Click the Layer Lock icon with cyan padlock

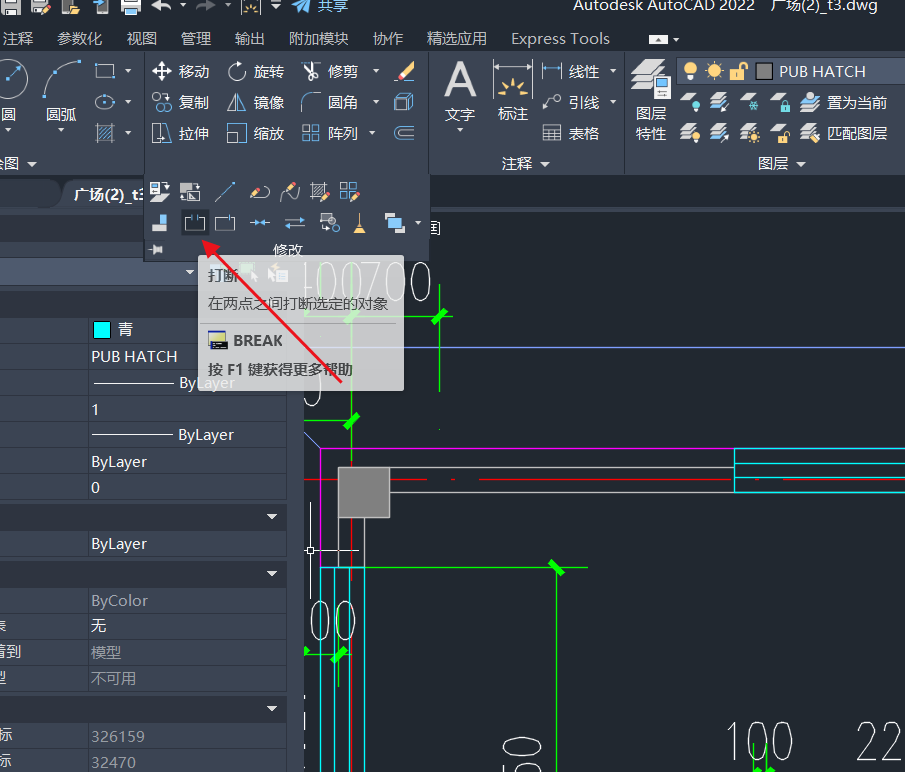point(780,103)
